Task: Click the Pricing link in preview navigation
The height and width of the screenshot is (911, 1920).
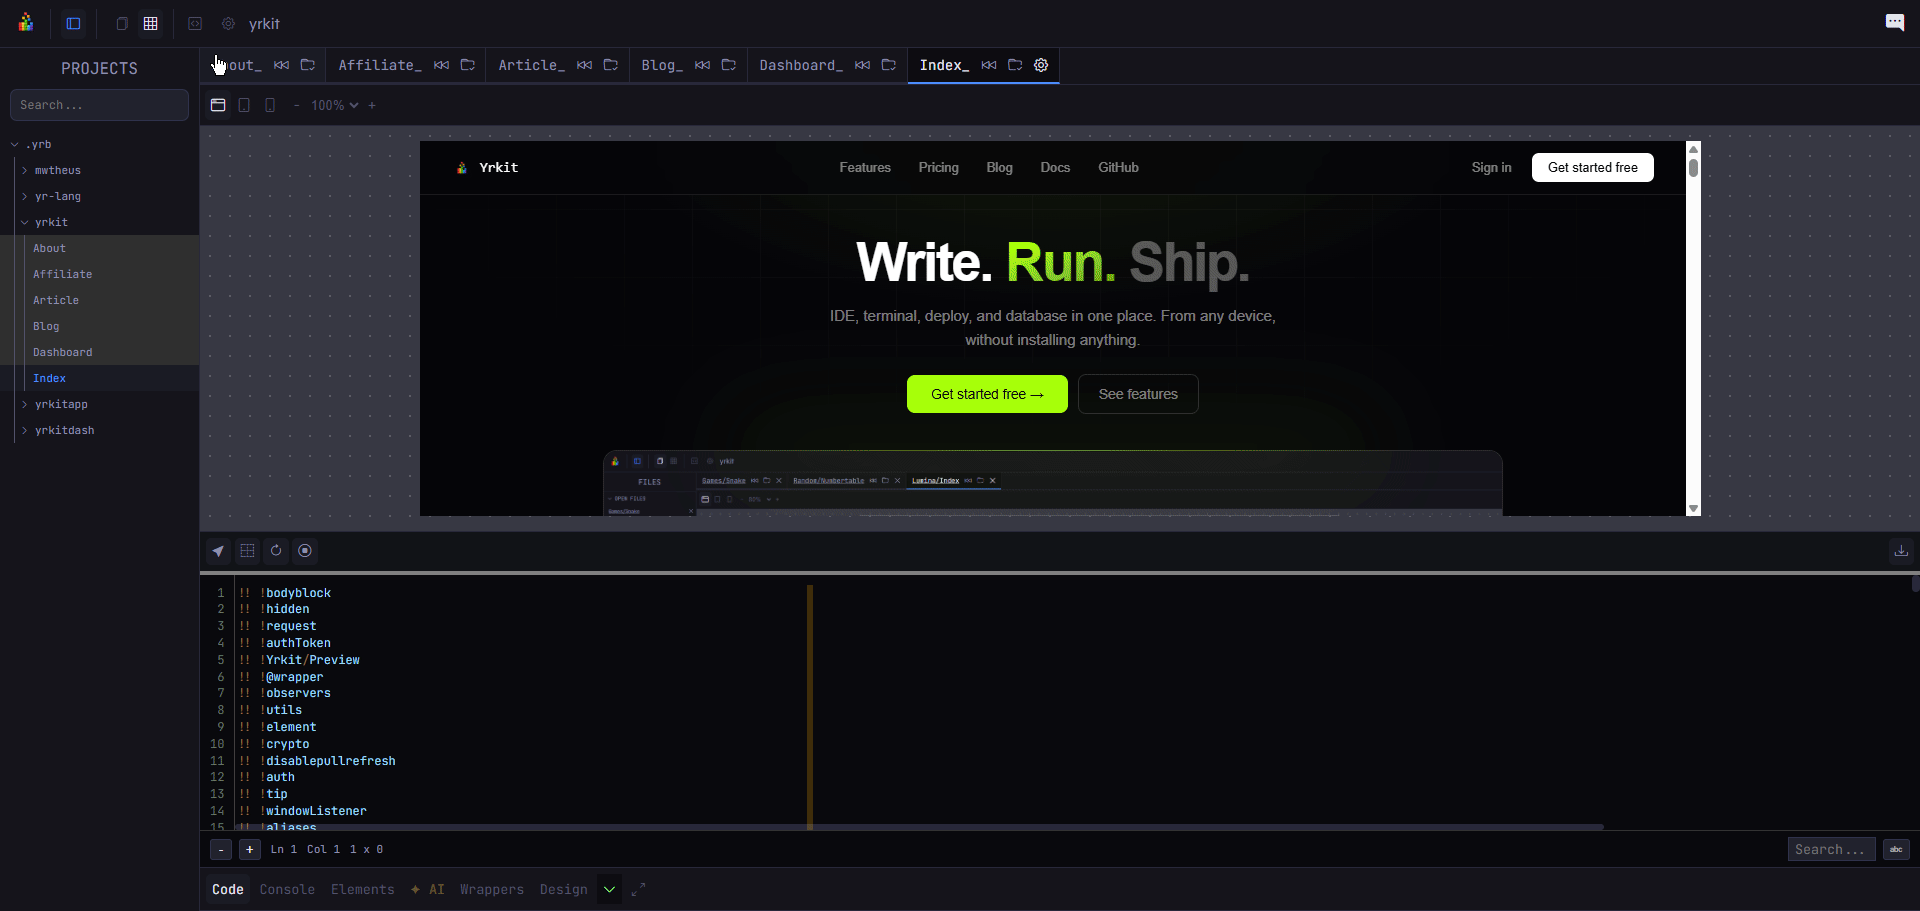Action: [938, 168]
